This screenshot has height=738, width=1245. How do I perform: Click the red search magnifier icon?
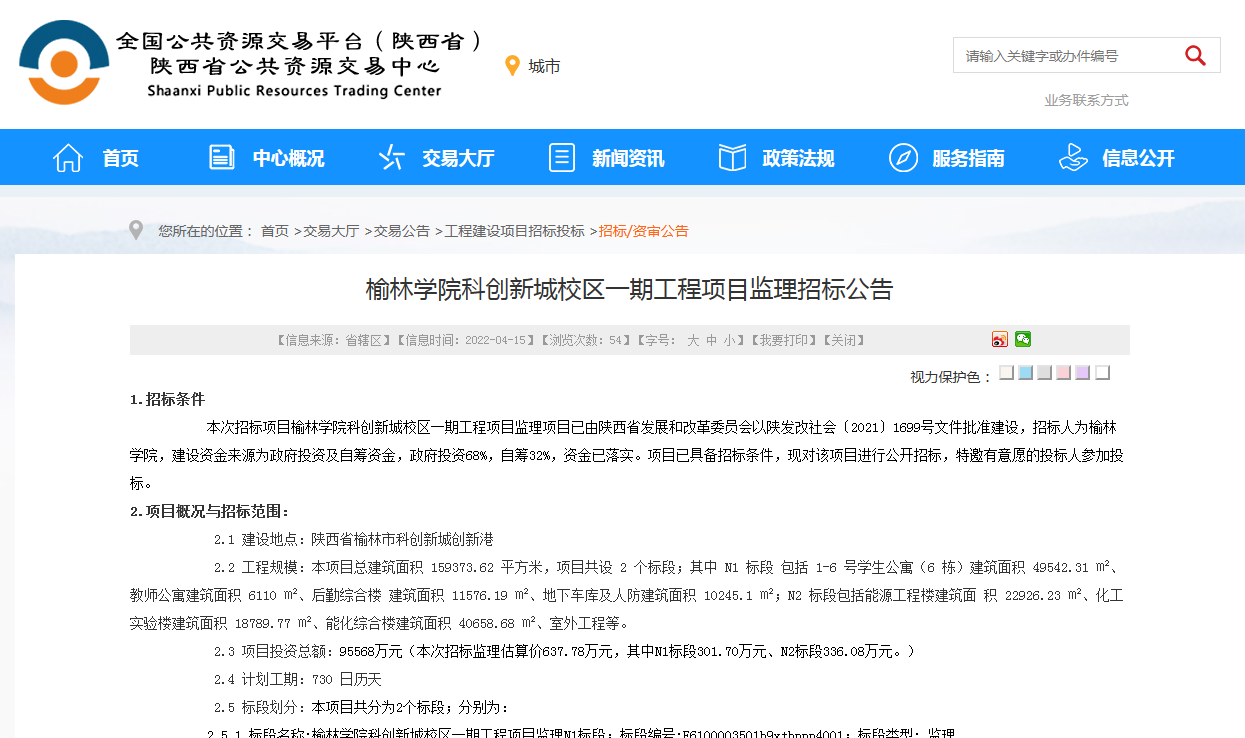(1195, 56)
